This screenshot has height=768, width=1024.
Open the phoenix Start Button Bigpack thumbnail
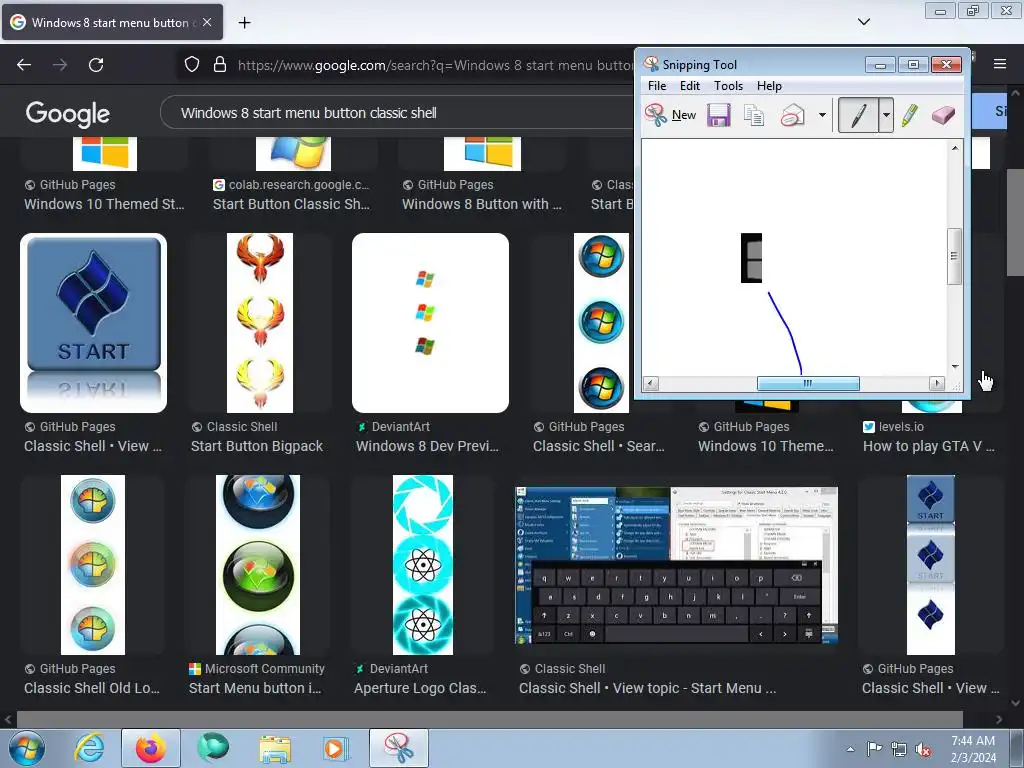pyautogui.click(x=260, y=323)
